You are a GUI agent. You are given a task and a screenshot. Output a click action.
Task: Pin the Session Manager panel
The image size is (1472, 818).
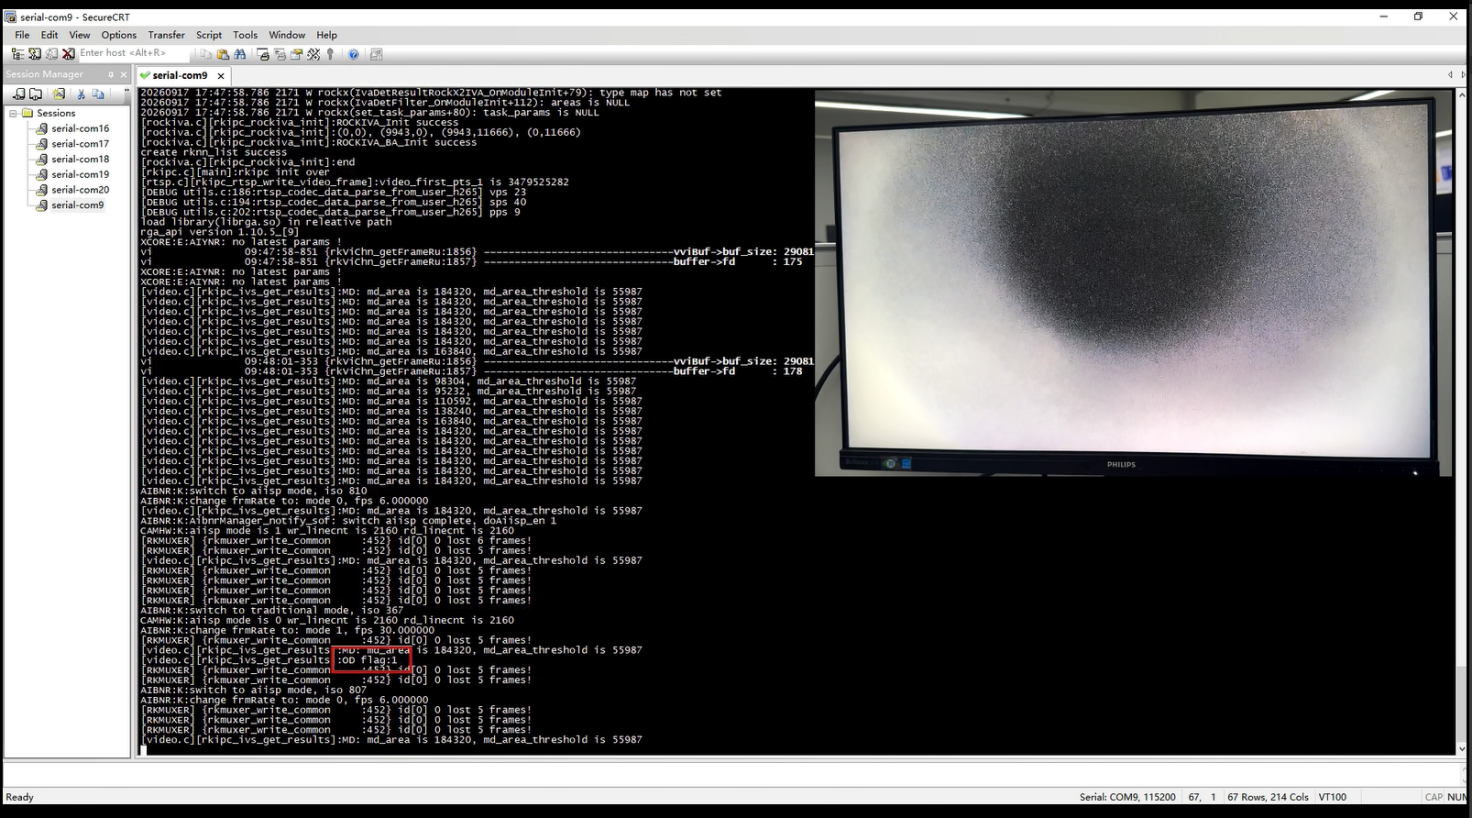point(111,74)
